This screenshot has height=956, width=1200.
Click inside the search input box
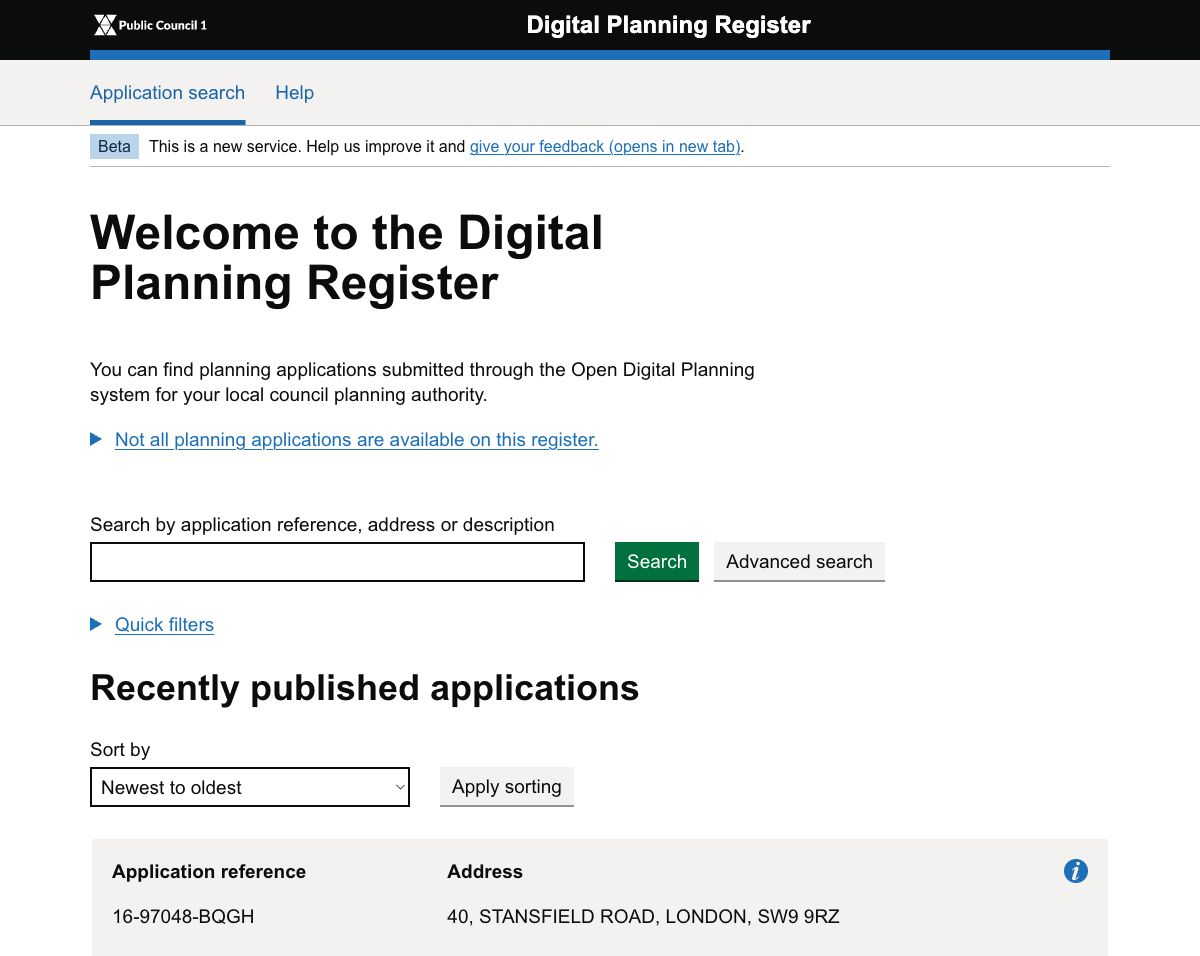click(337, 561)
